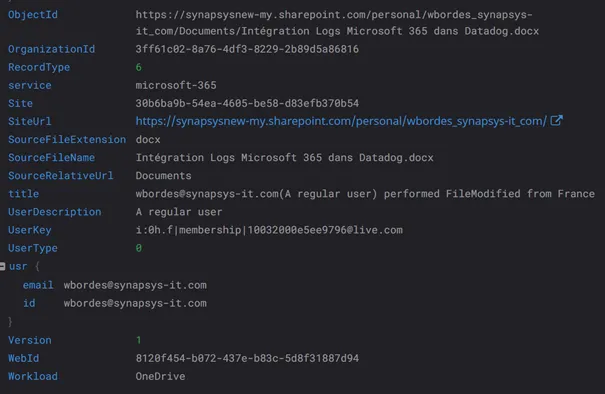
Task: Click the SourceFileName attribute key
Action: (51, 158)
